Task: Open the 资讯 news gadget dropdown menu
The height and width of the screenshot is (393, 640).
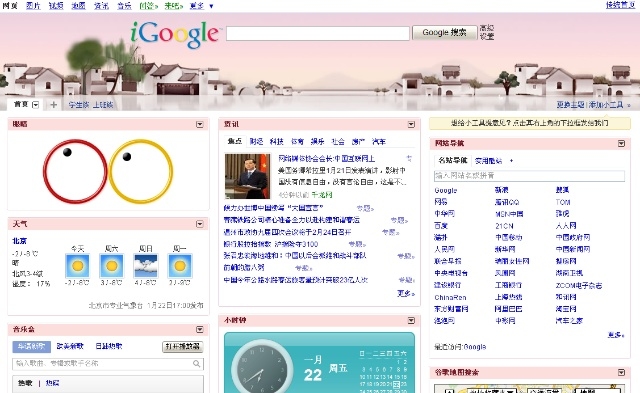Action: point(411,124)
